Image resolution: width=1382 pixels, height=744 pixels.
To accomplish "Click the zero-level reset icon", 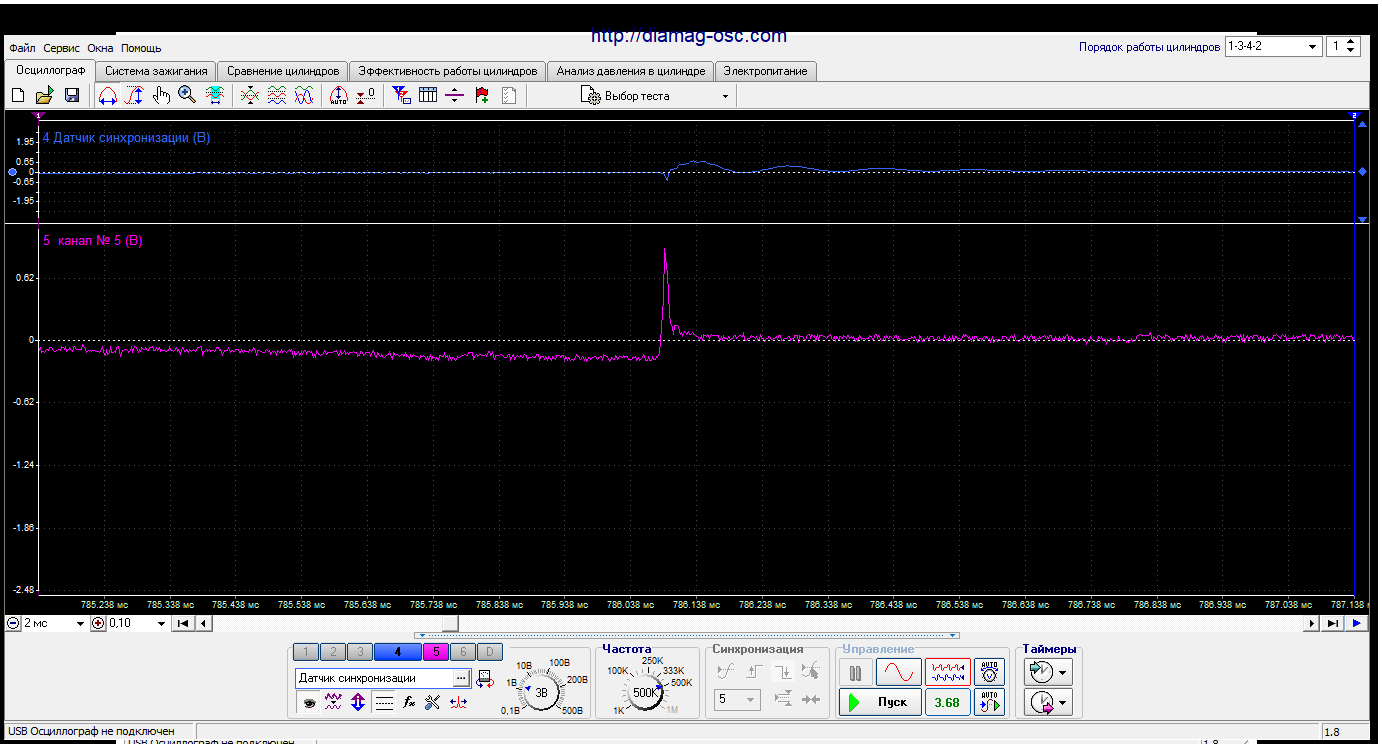I will (x=366, y=96).
